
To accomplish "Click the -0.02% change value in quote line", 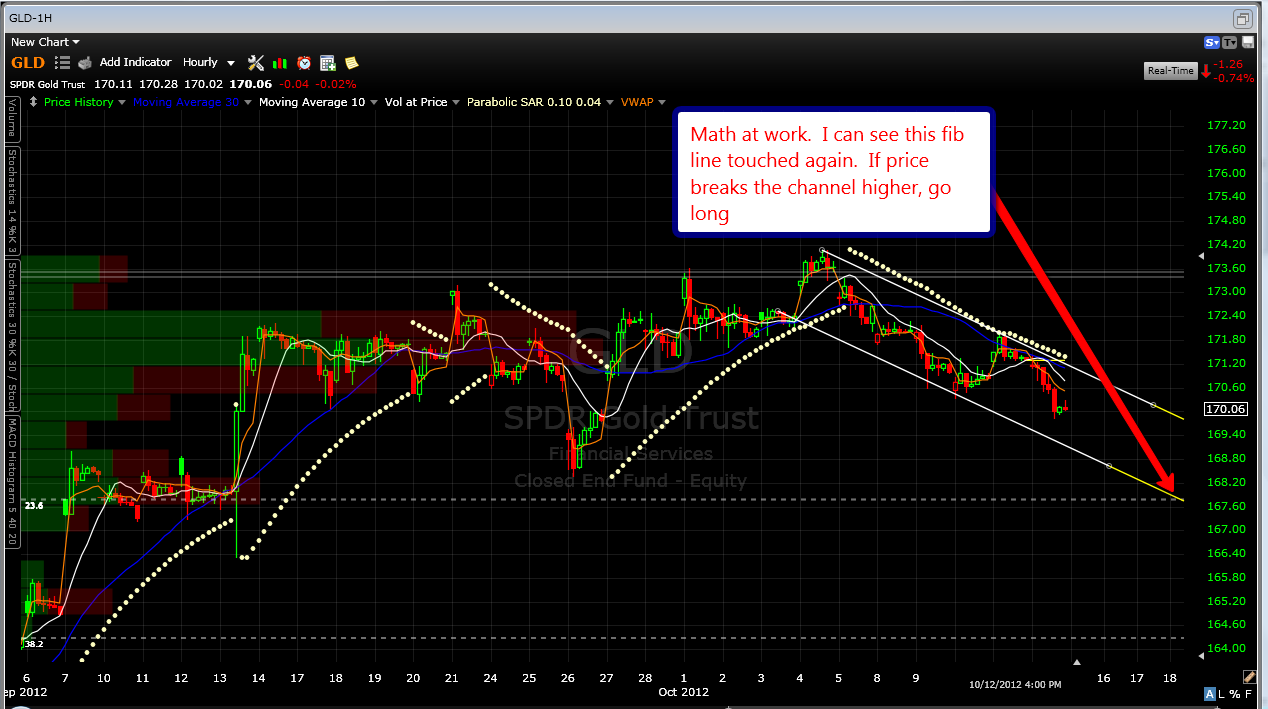I will pos(338,84).
